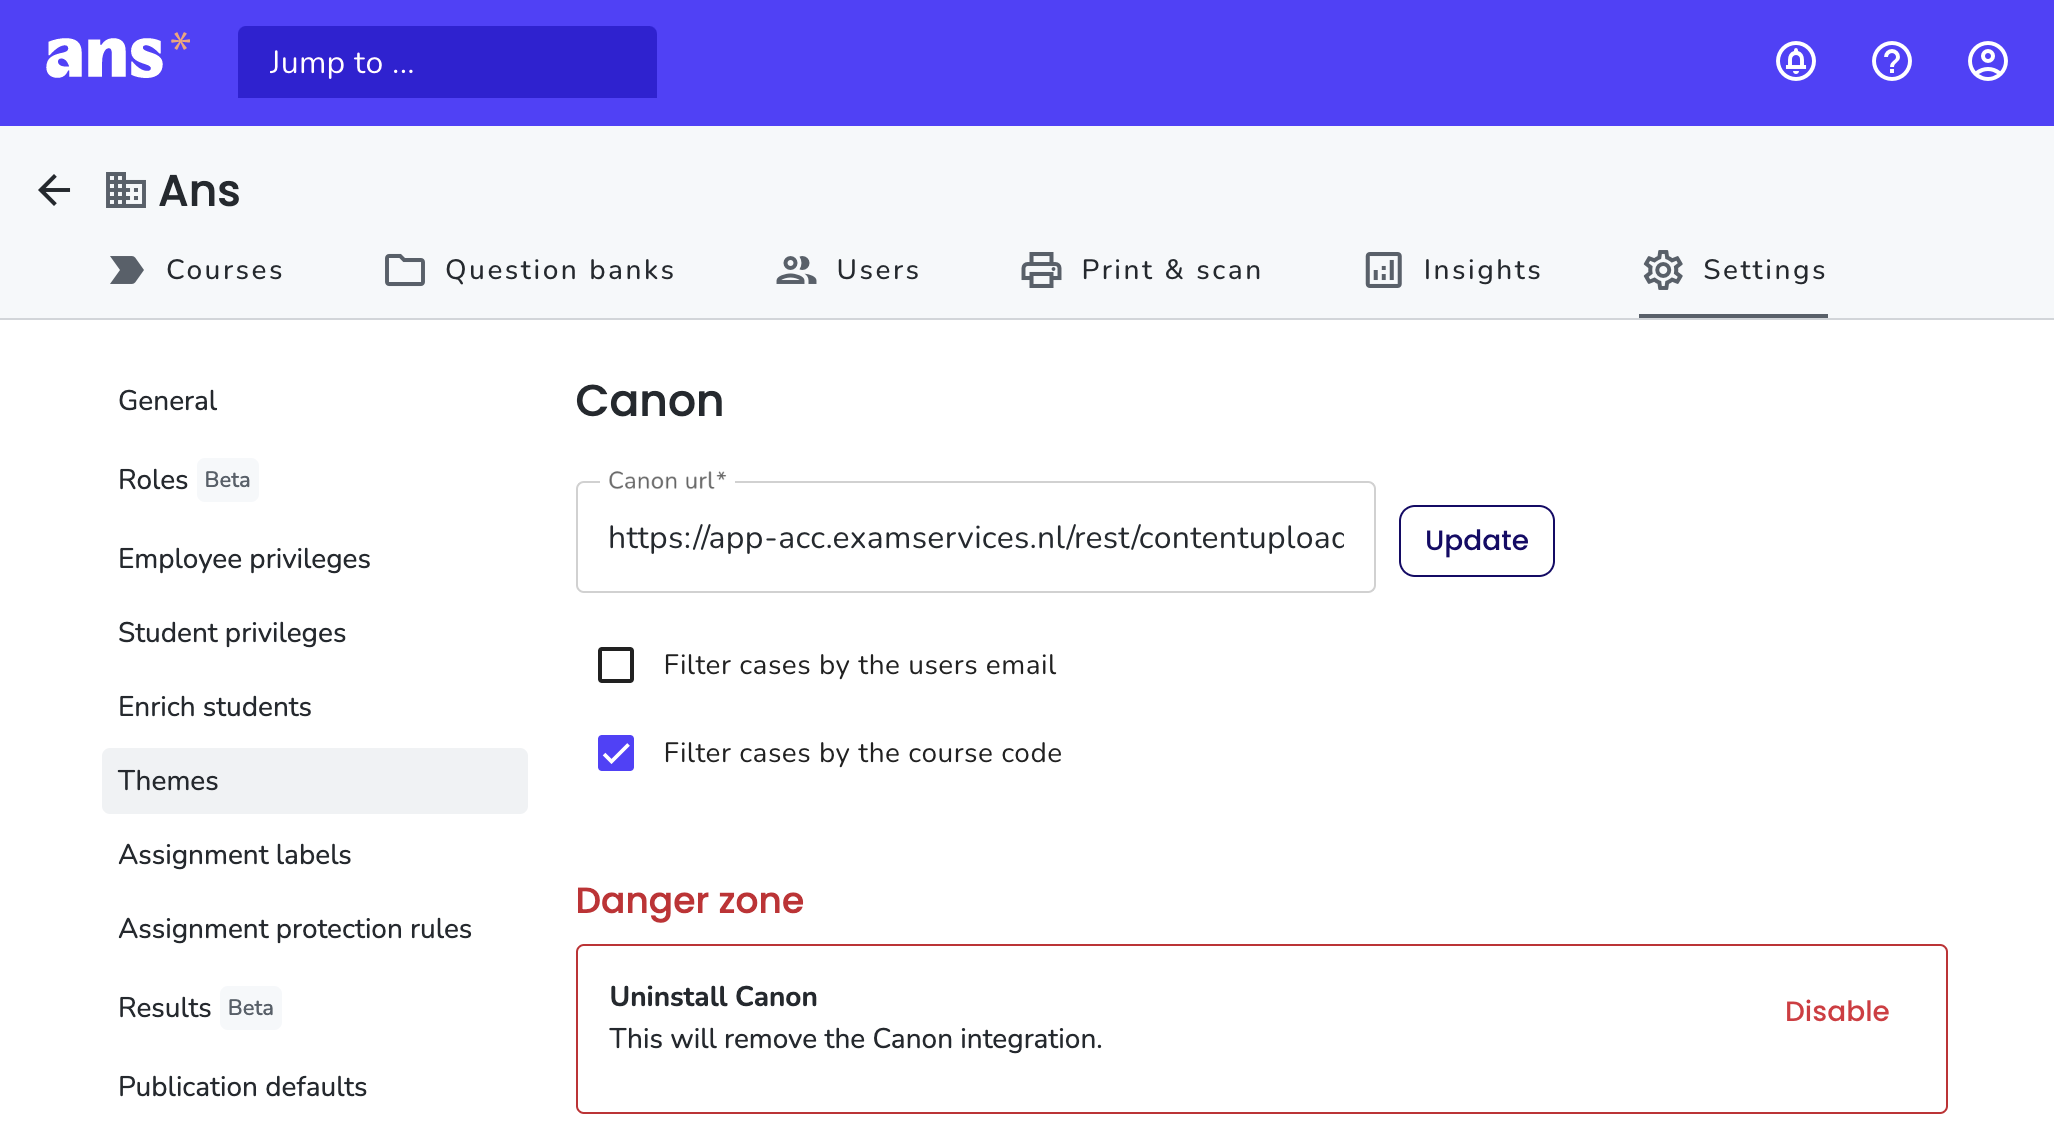Viewport: 2054px width, 1132px height.
Task: Click the Insights chart icon
Action: [1384, 270]
